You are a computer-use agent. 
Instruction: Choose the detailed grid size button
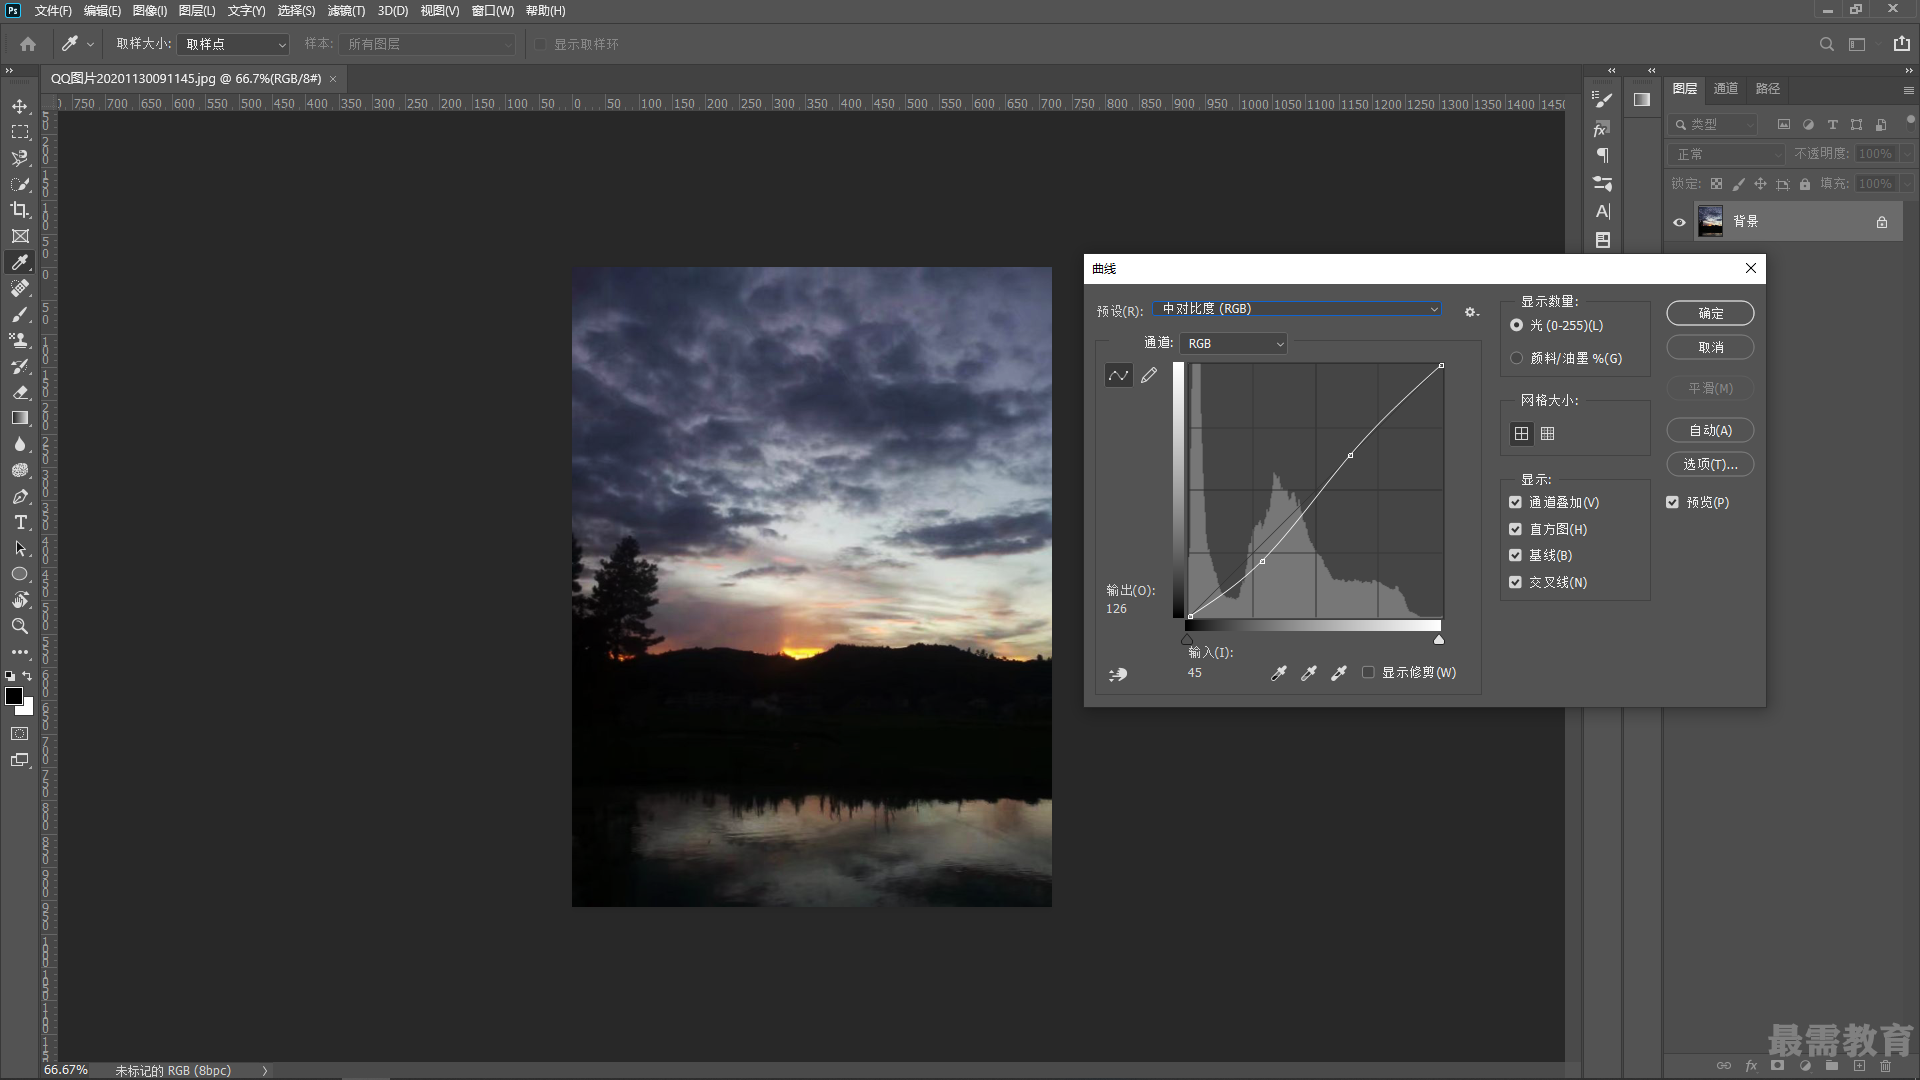[1547, 433]
